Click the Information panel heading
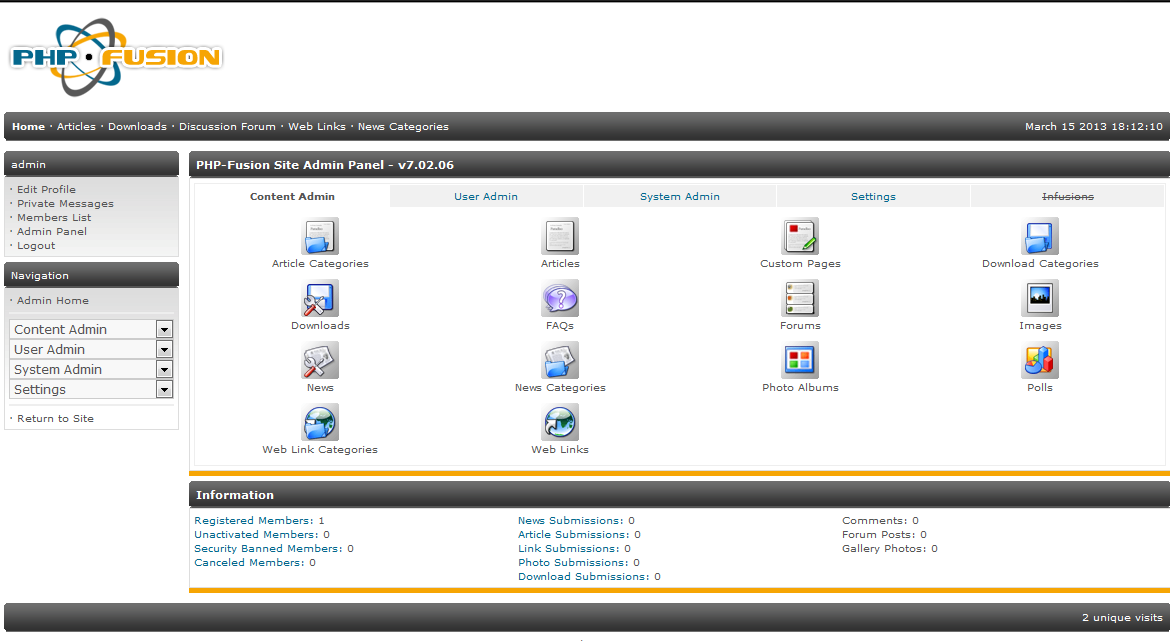 tap(235, 495)
